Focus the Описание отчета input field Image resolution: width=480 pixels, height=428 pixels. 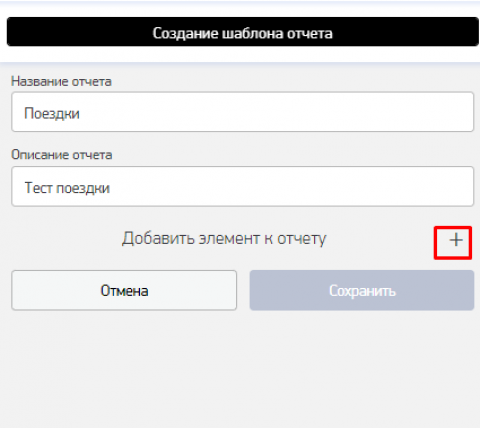pyautogui.click(x=242, y=186)
